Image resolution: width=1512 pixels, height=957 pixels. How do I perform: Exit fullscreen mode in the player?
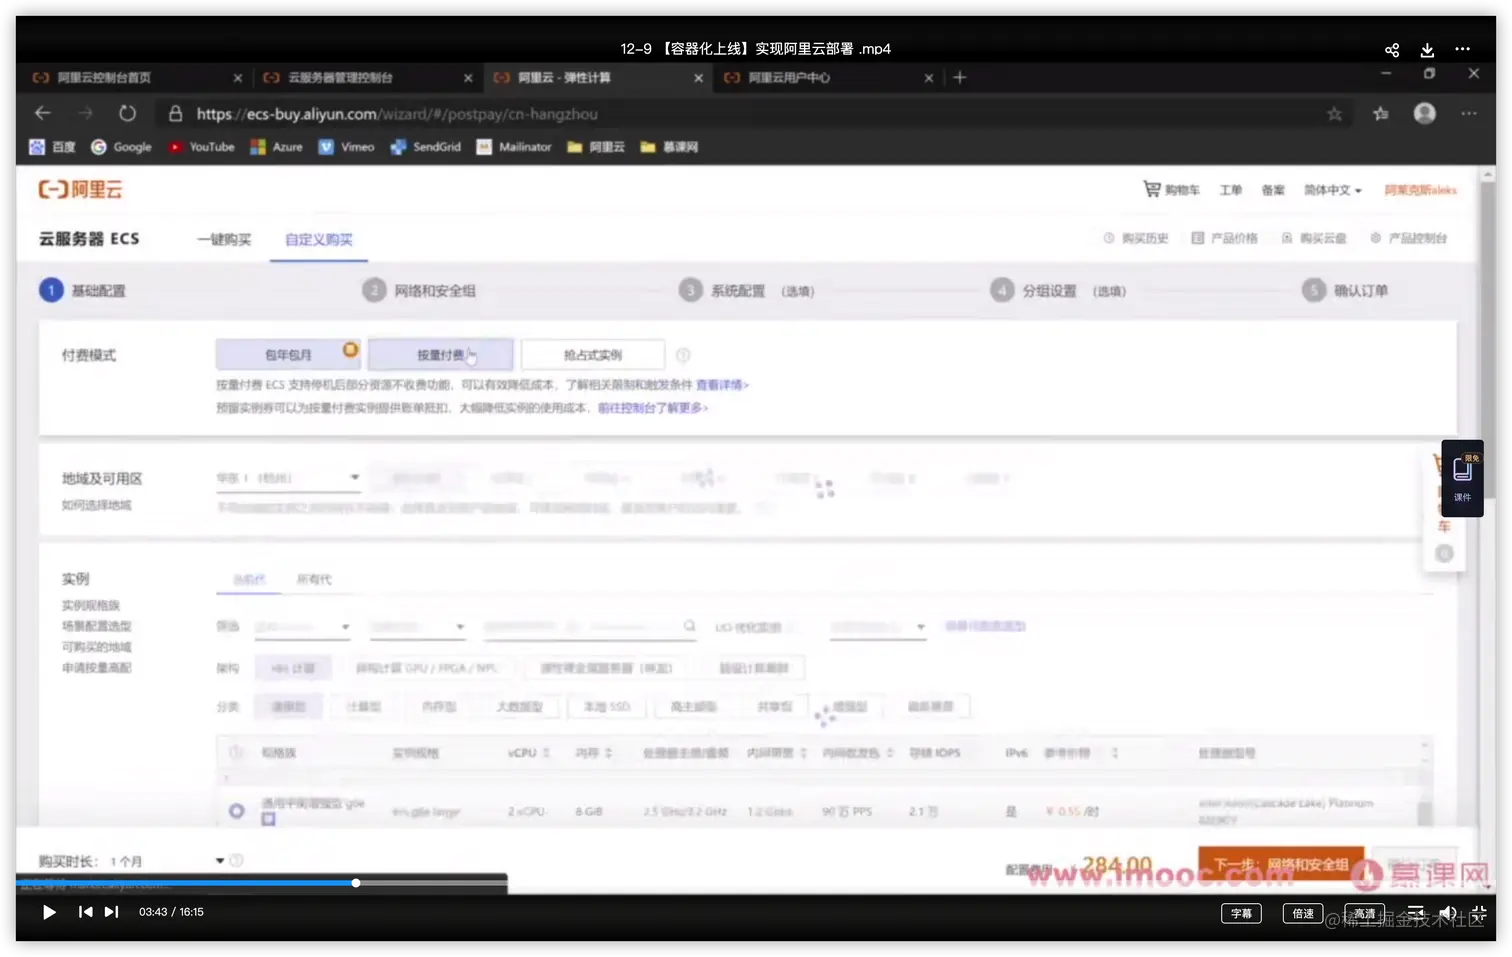pyautogui.click(x=1479, y=912)
